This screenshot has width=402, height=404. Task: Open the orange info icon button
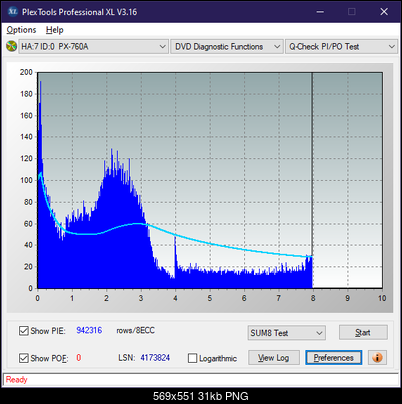377,358
